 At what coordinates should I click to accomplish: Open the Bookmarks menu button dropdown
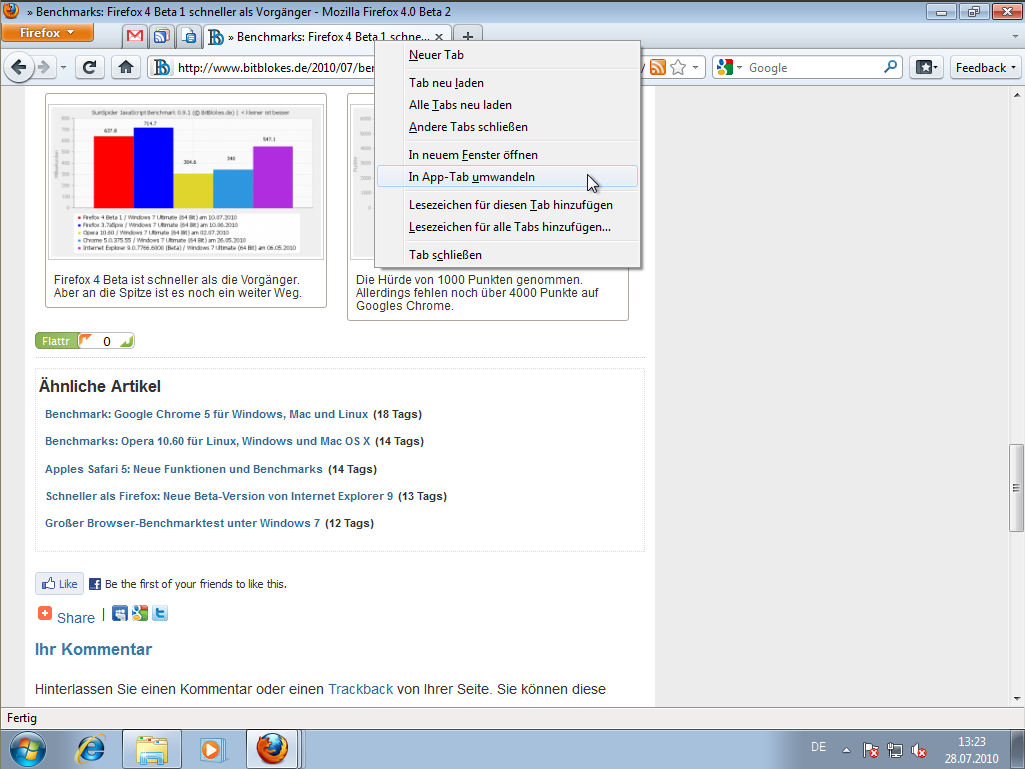[926, 67]
